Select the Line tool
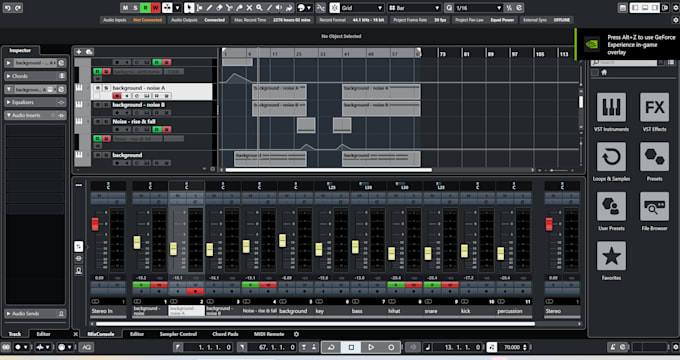Image resolution: width=680 pixels, height=360 pixels. (x=269, y=8)
